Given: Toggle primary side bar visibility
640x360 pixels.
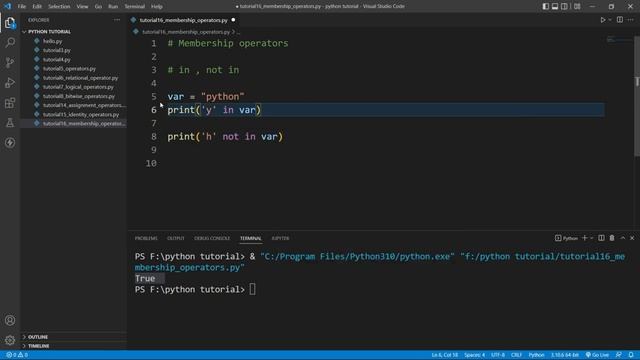Looking at the screenshot, I should (545, 6).
